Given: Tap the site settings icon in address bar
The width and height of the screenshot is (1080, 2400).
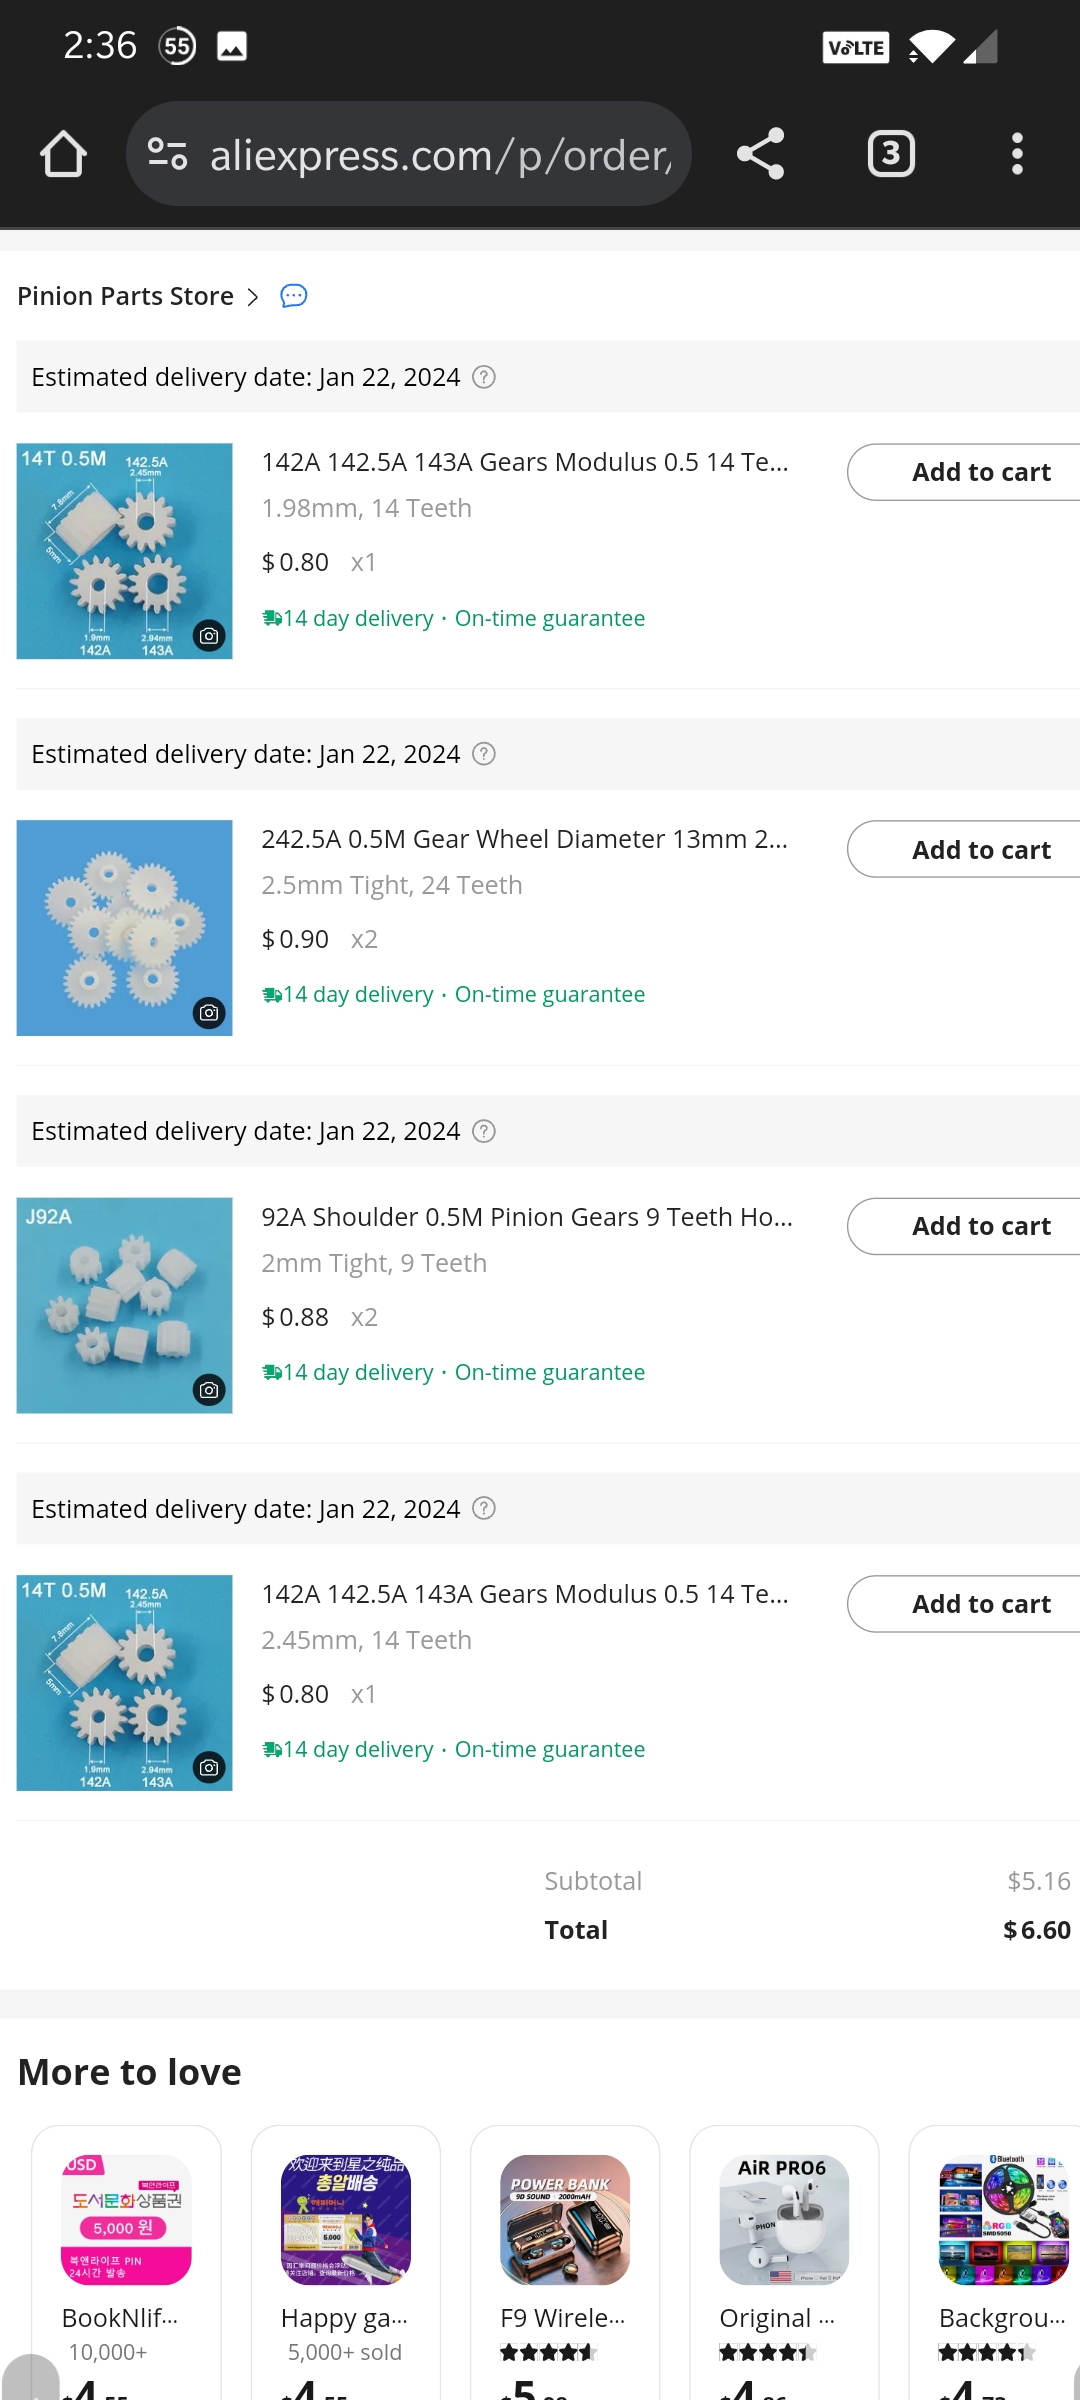Looking at the screenshot, I should [x=167, y=154].
